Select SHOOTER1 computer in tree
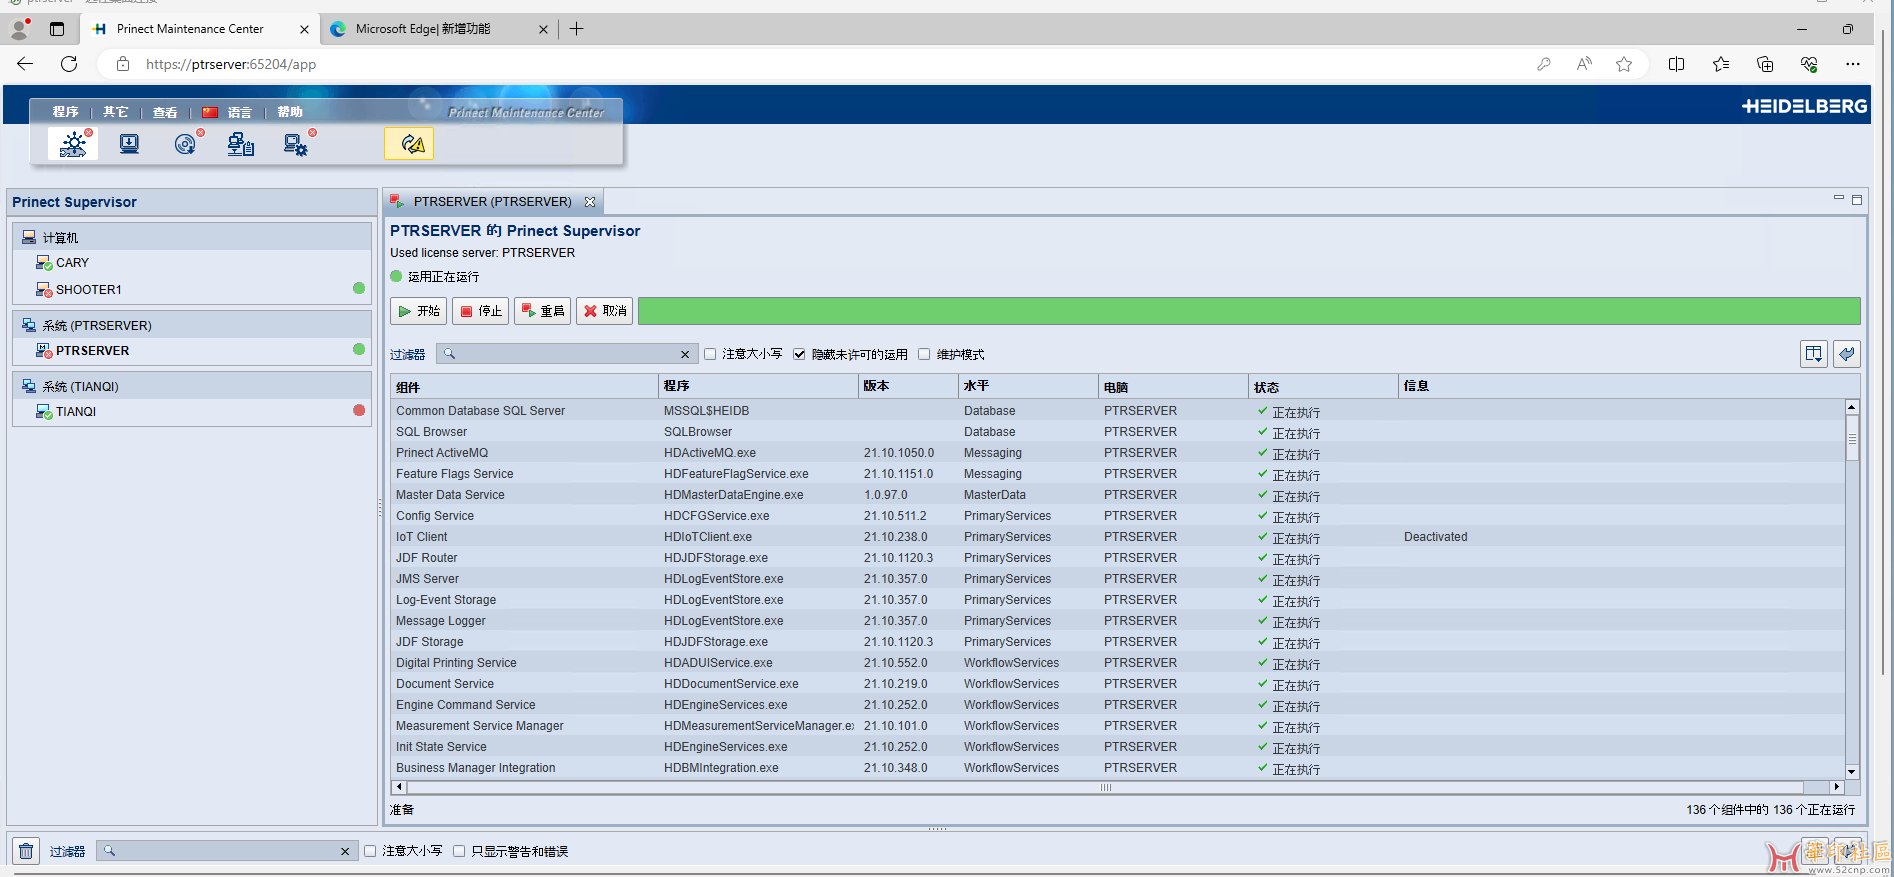1894x877 pixels. click(88, 290)
